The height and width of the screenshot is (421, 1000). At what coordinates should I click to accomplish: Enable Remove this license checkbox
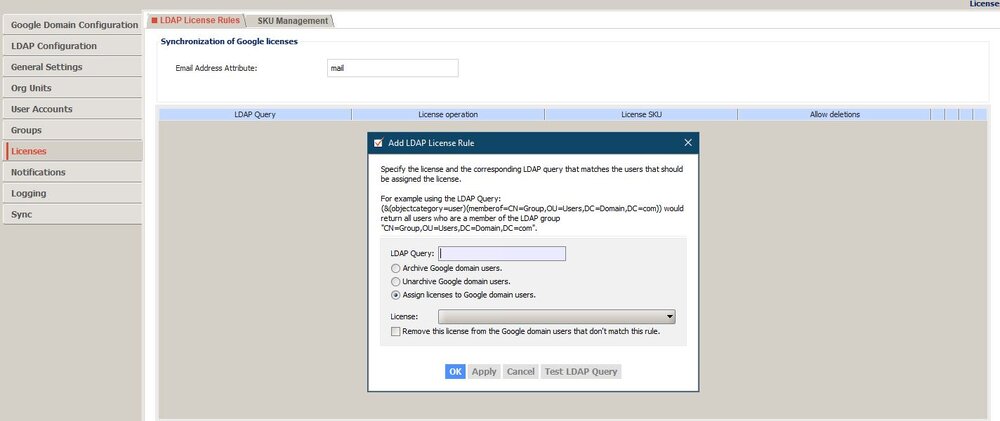pyautogui.click(x=396, y=332)
